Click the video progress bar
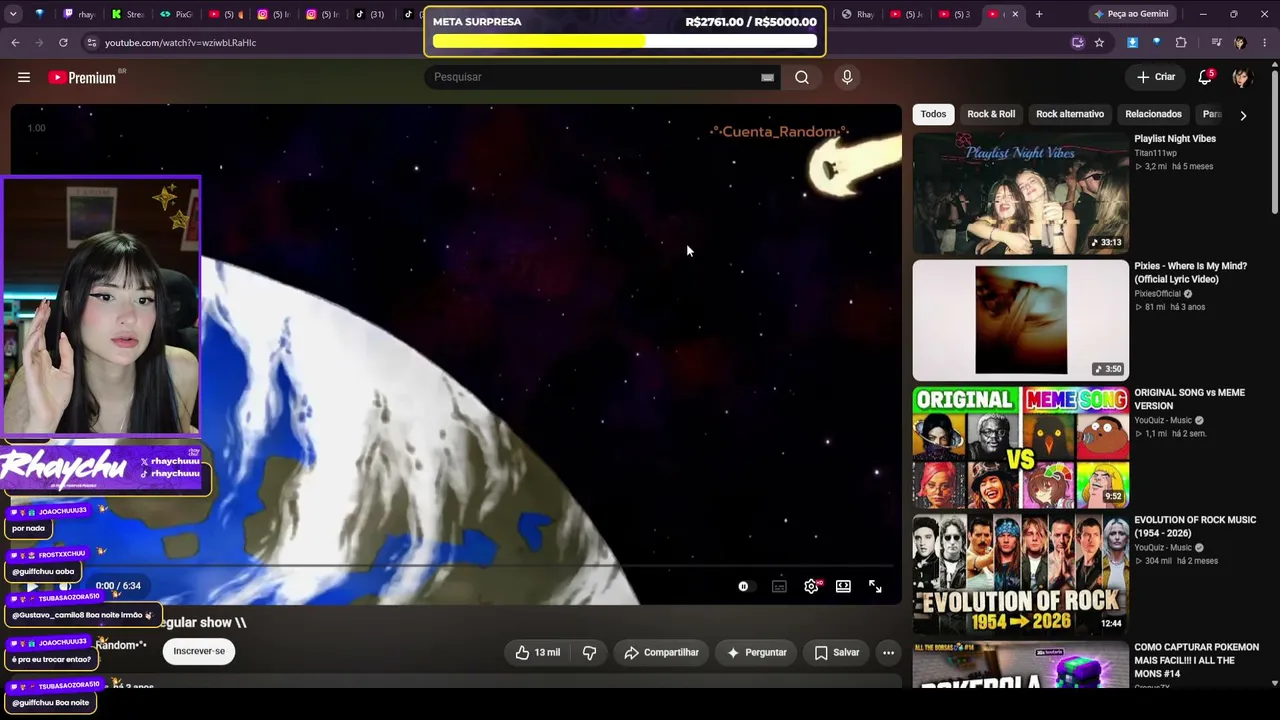 [456, 567]
